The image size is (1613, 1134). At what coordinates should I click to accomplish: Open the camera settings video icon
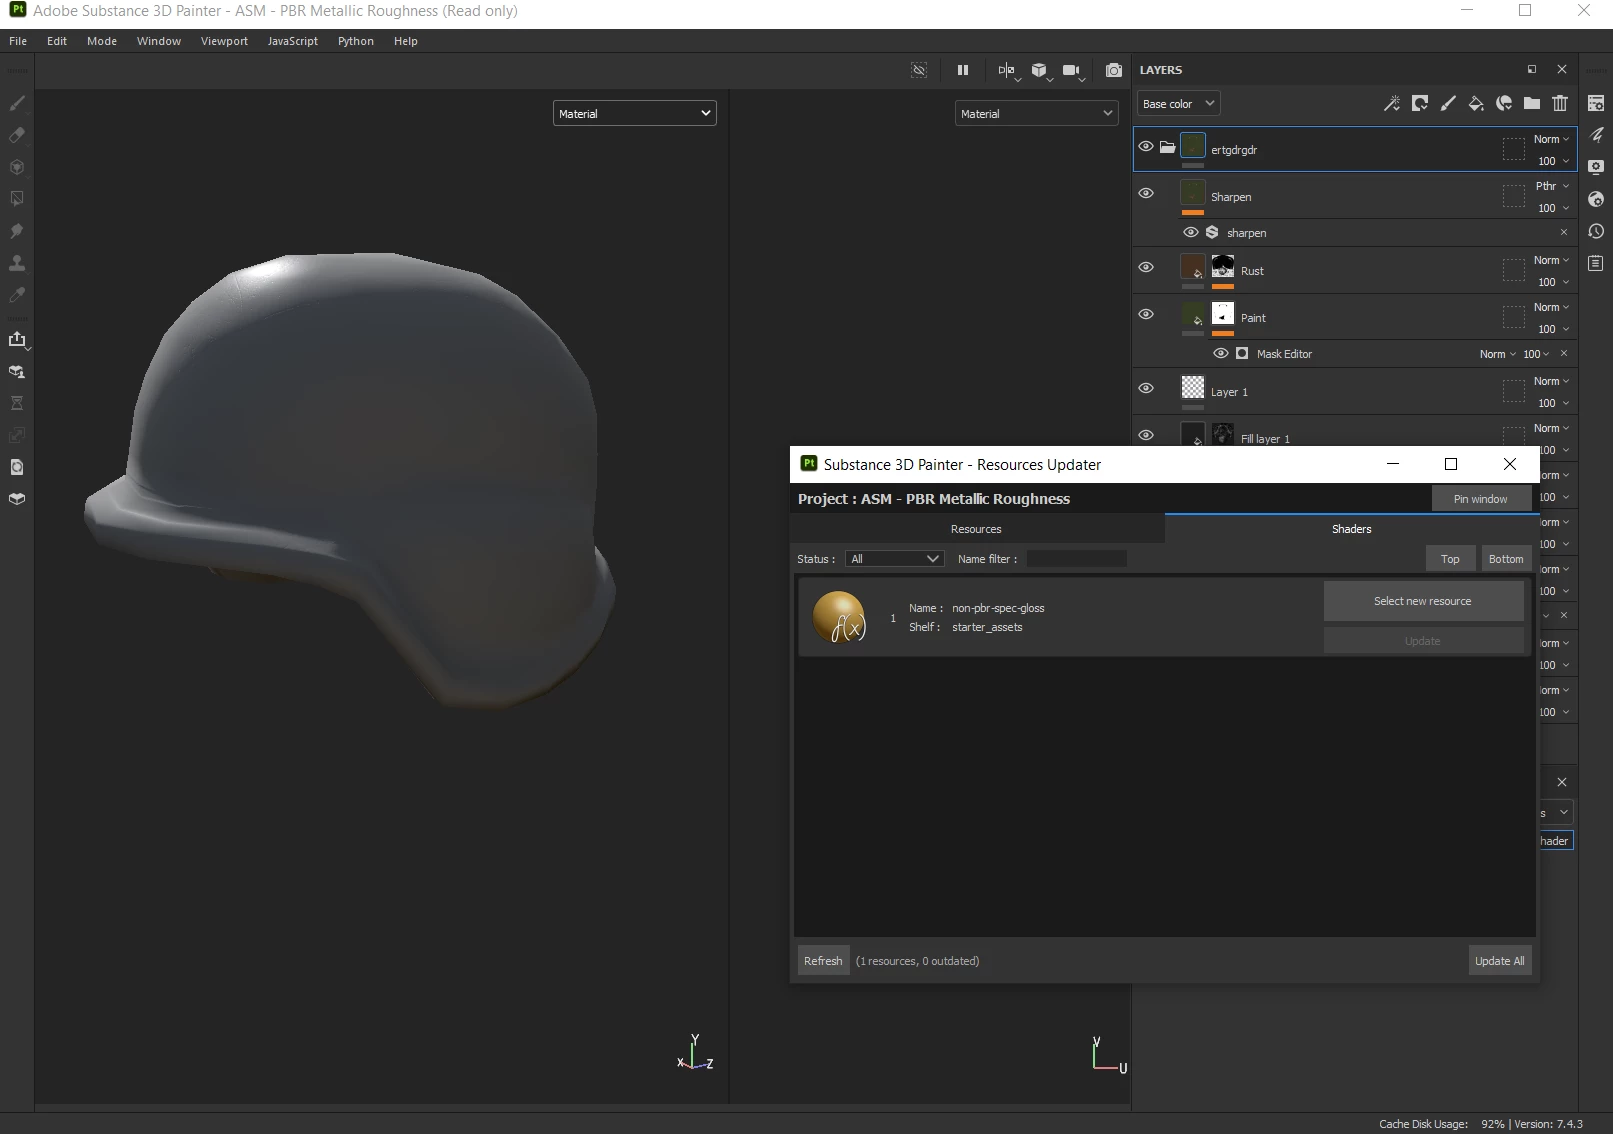[1072, 70]
